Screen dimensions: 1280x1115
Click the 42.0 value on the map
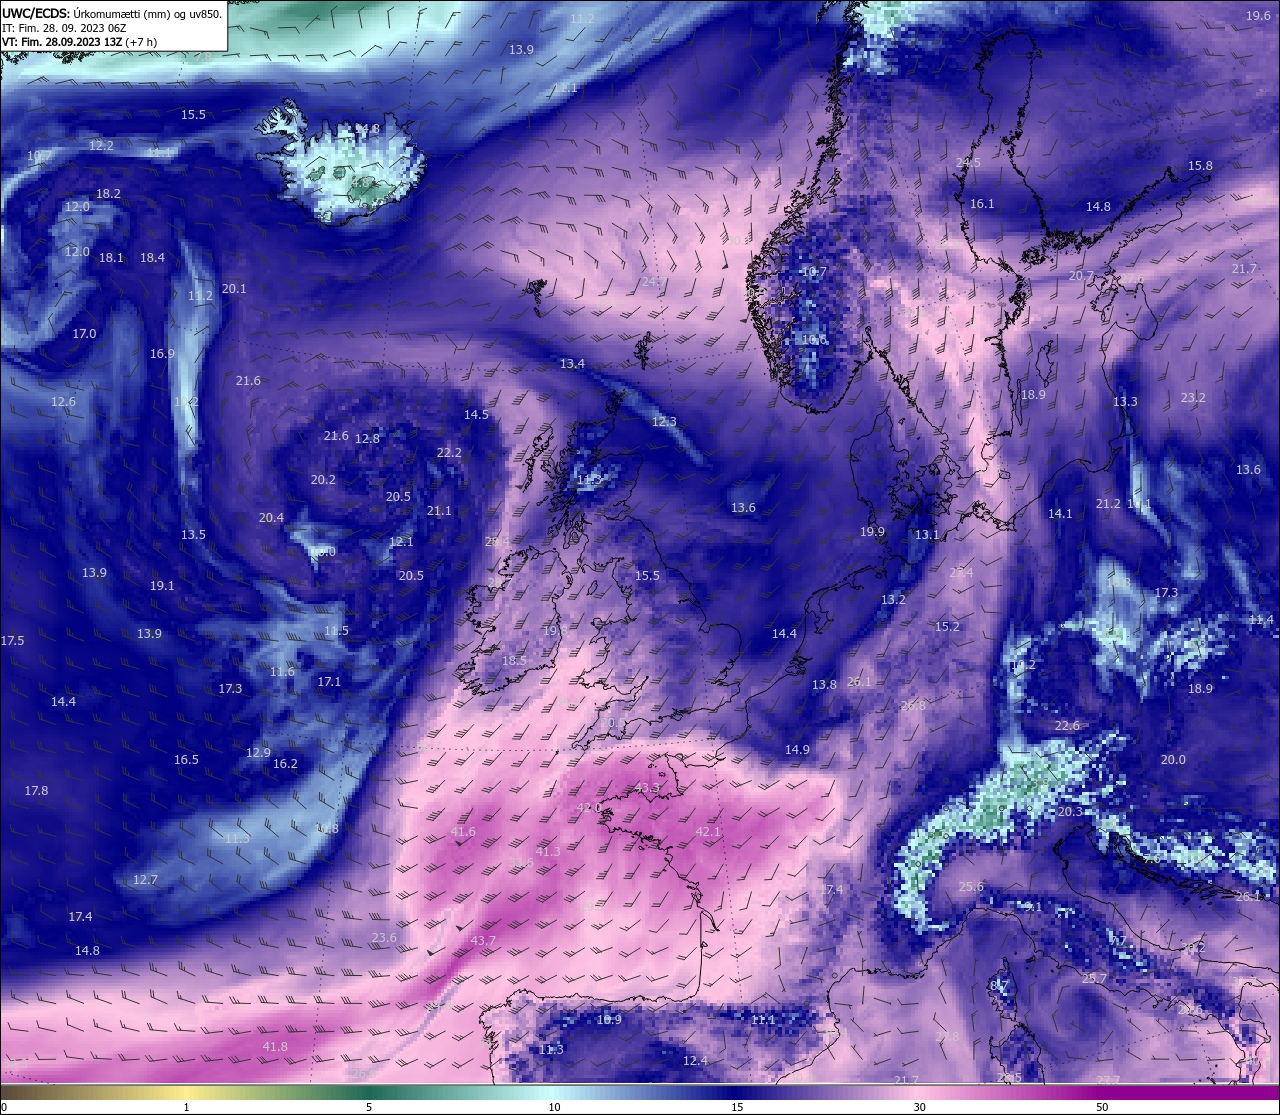590,808
